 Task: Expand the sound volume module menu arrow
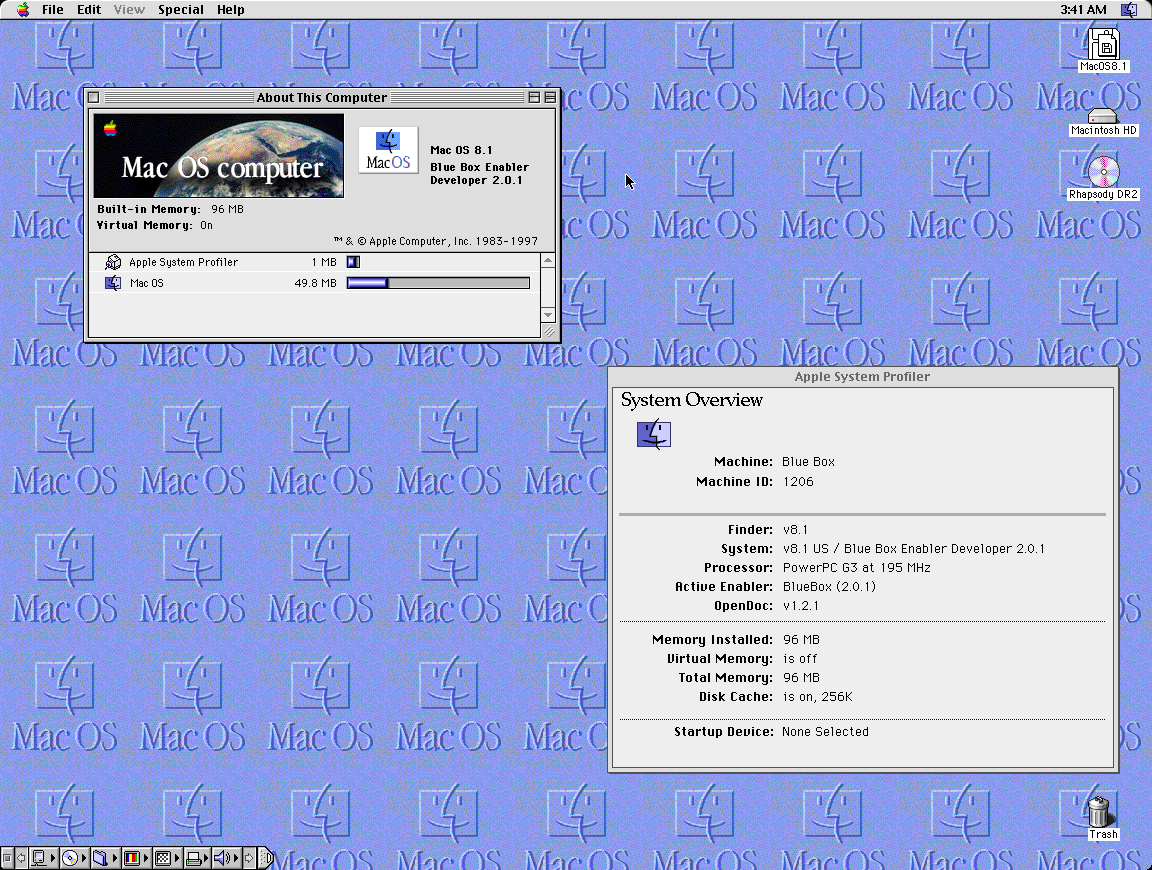tap(236, 858)
